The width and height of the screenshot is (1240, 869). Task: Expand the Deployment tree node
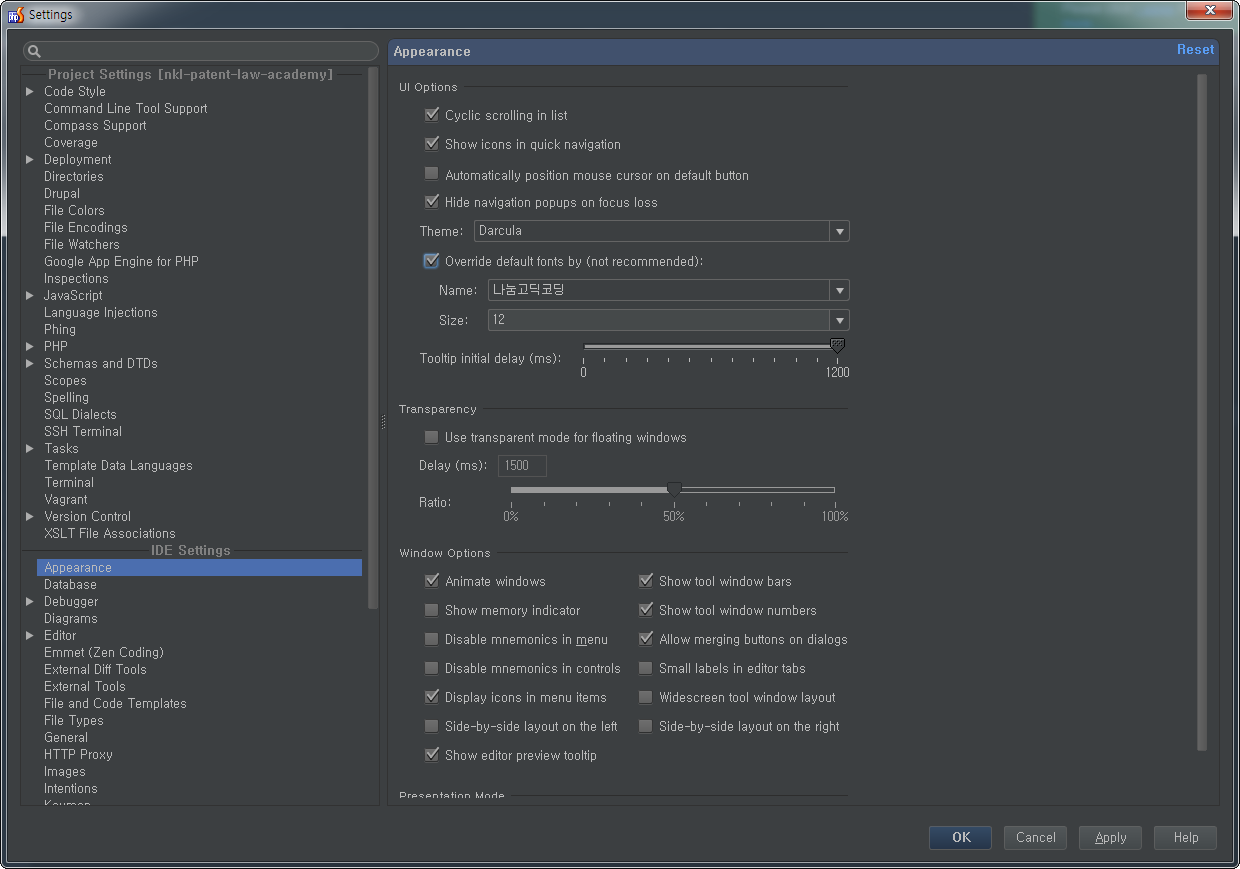(30, 159)
